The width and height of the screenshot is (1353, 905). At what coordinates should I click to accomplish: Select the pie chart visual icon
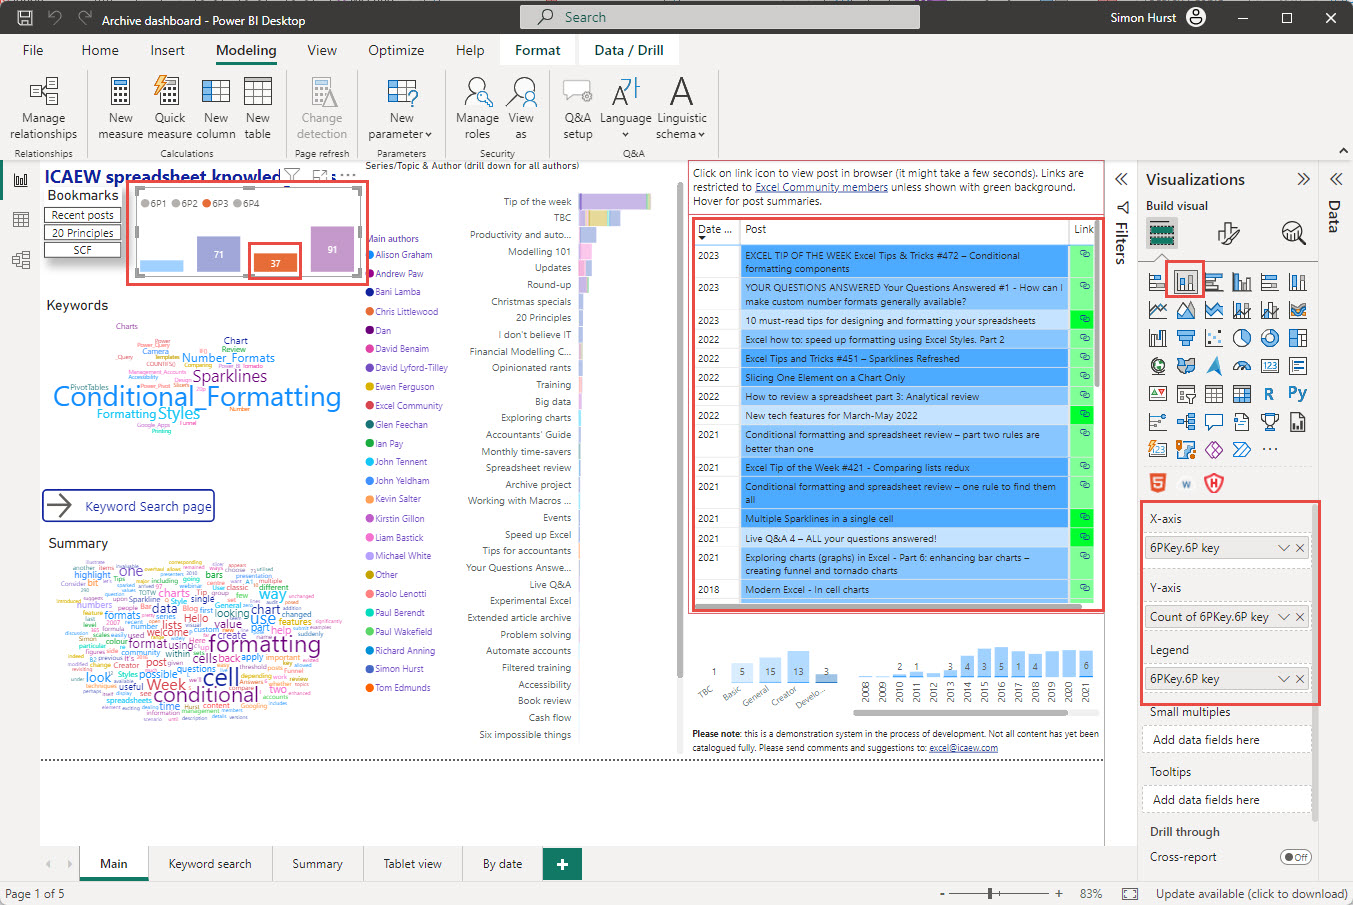click(x=1241, y=338)
